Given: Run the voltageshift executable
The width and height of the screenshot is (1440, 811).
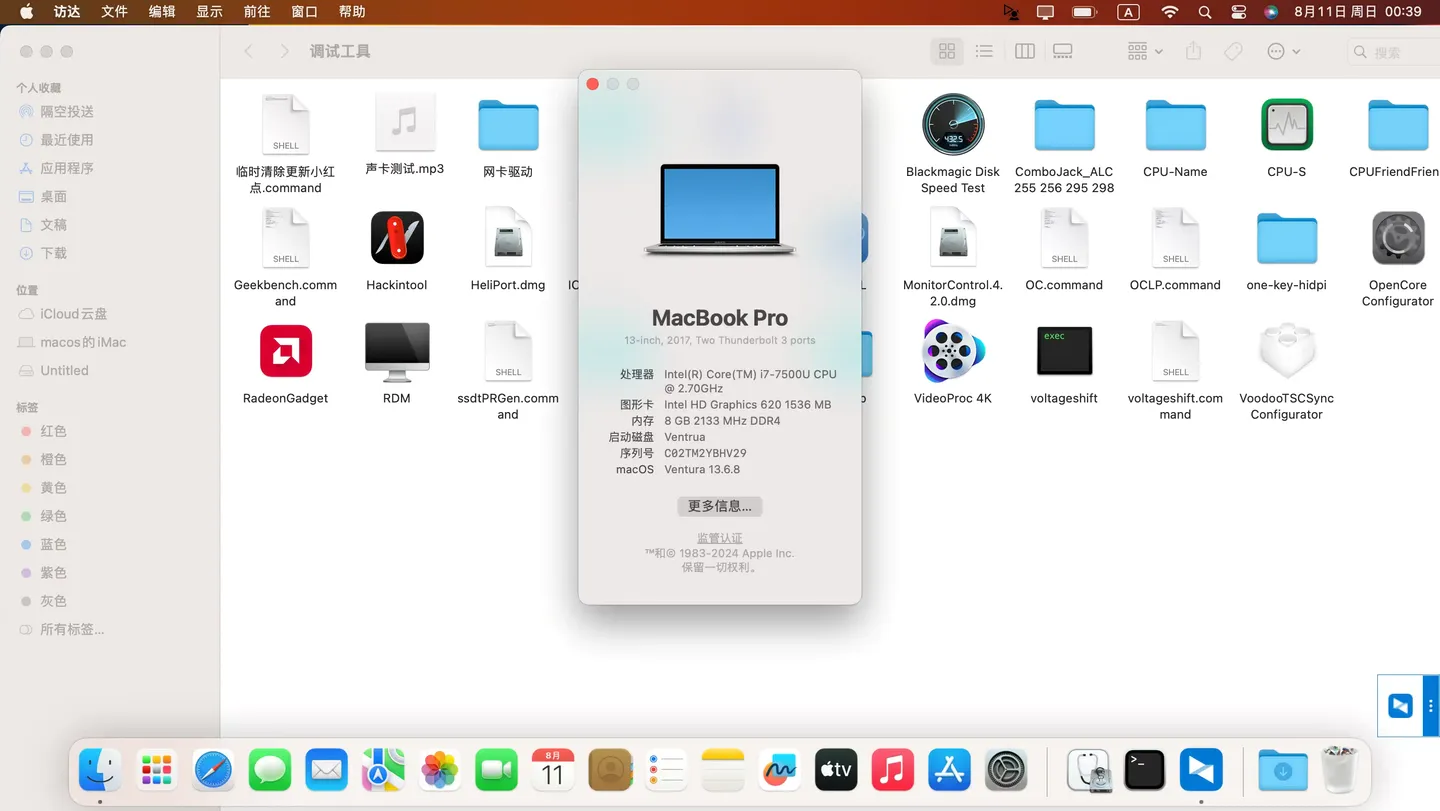Looking at the screenshot, I should point(1063,351).
